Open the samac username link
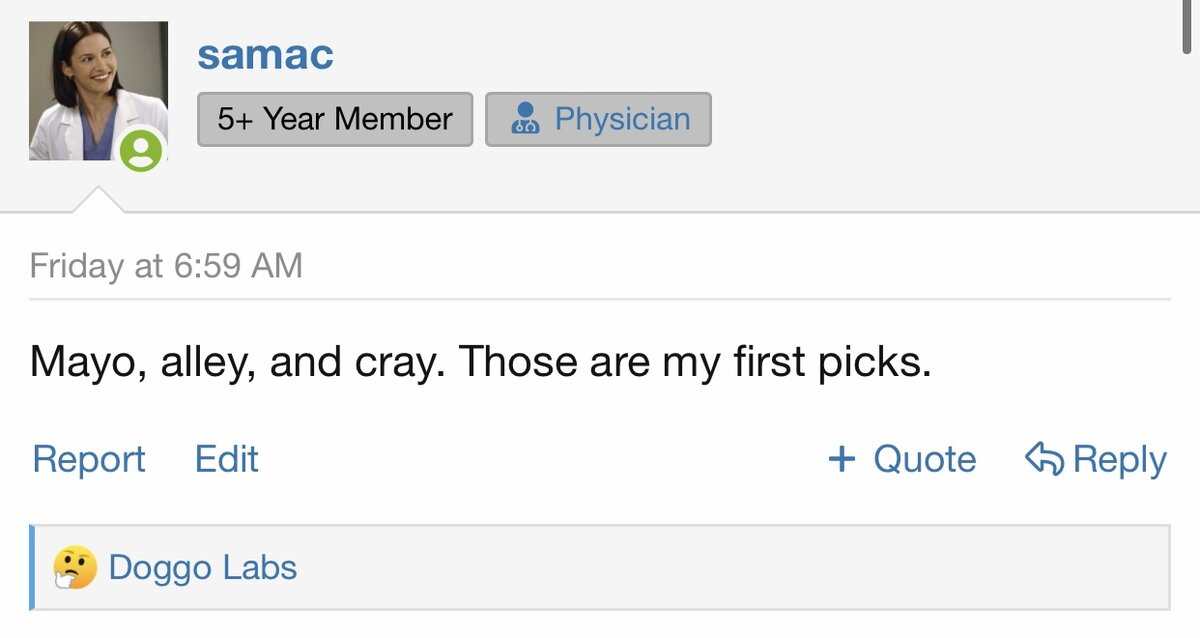This screenshot has height=638, width=1200. (x=265, y=54)
